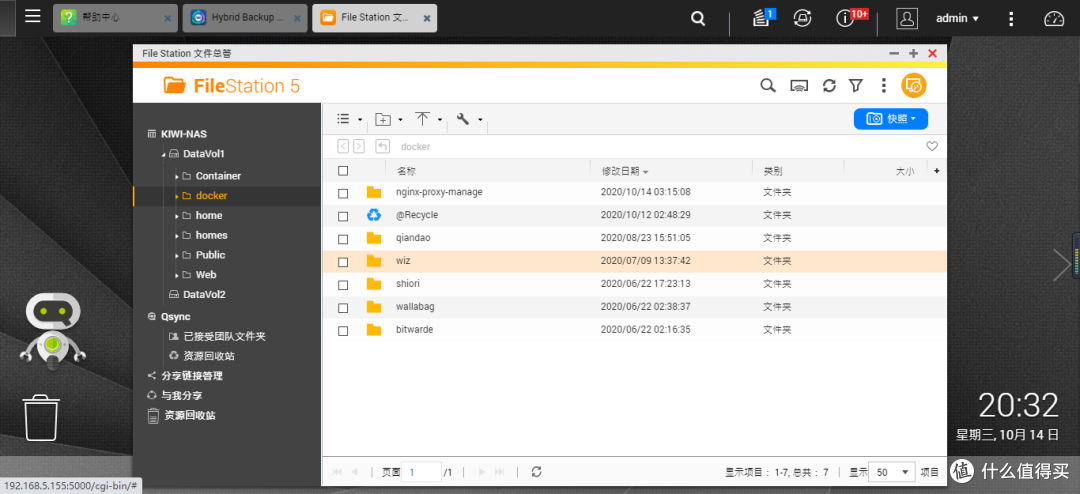
Task: Open the wrench tools dropdown
Action: coord(469,119)
